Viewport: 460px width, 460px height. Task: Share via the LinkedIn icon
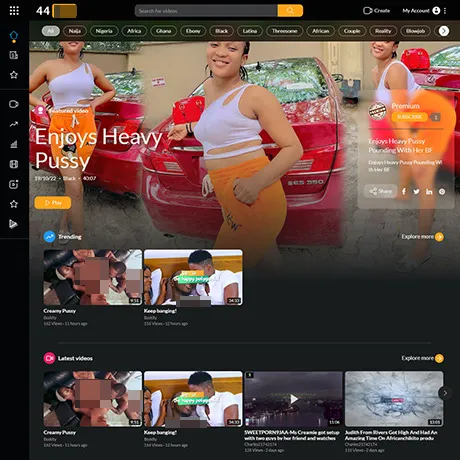click(429, 191)
